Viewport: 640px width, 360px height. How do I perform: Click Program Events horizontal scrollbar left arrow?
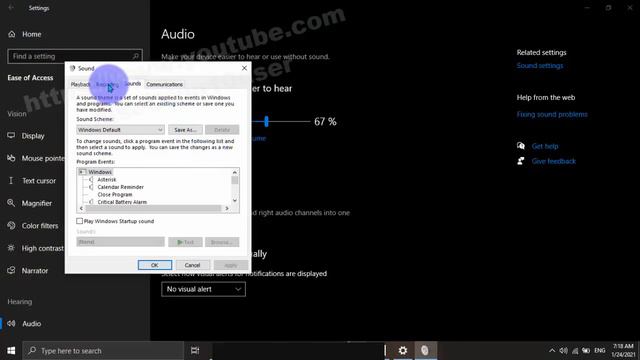click(x=81, y=208)
